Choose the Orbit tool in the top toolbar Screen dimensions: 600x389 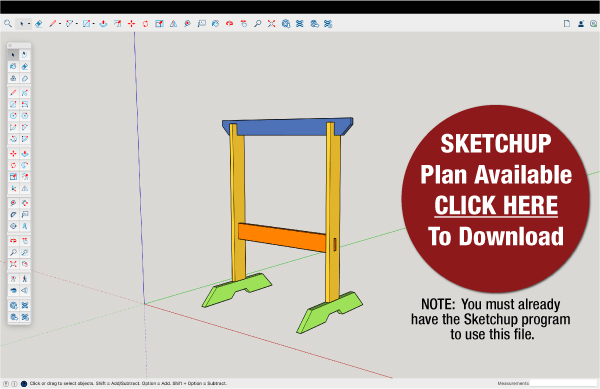[229, 24]
